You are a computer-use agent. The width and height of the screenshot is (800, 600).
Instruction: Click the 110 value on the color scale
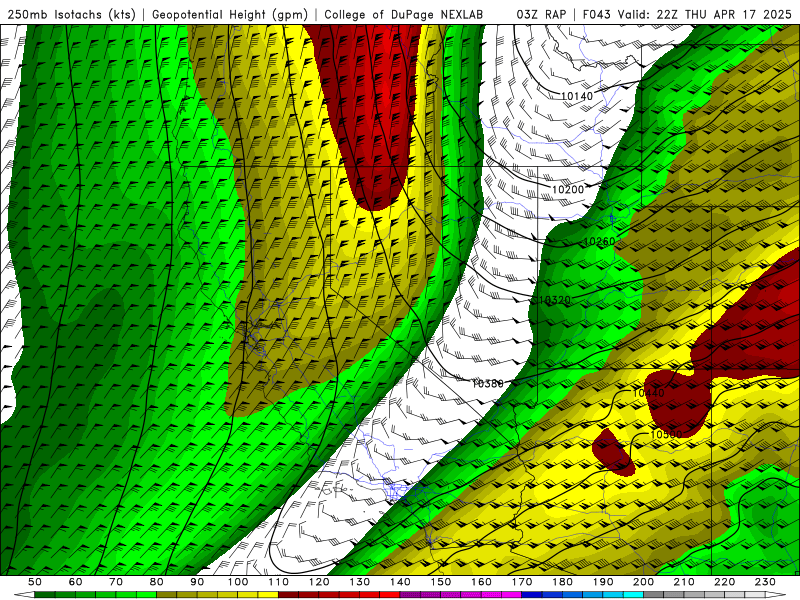[278, 582]
